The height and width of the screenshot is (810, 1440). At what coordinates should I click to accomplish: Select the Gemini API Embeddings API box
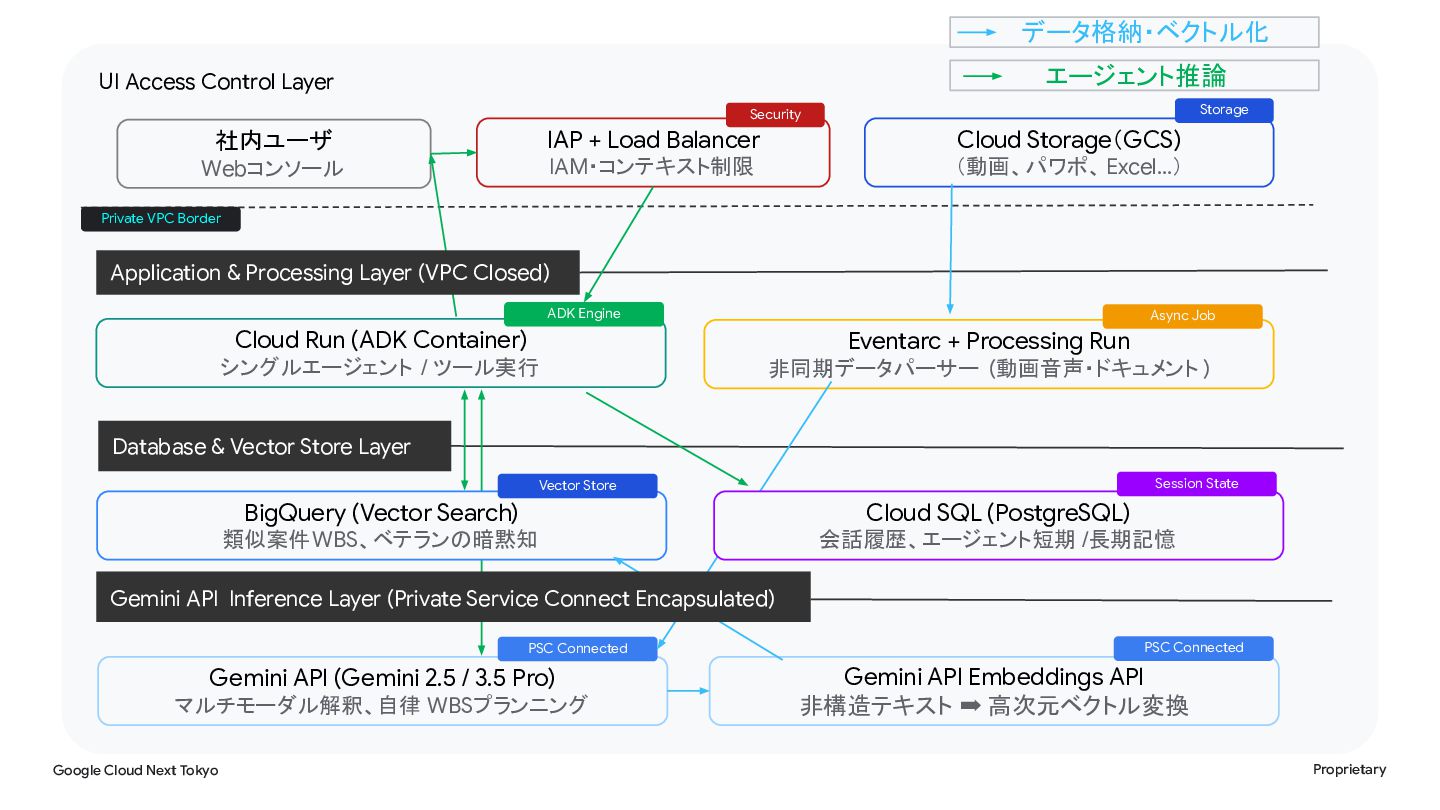click(994, 691)
